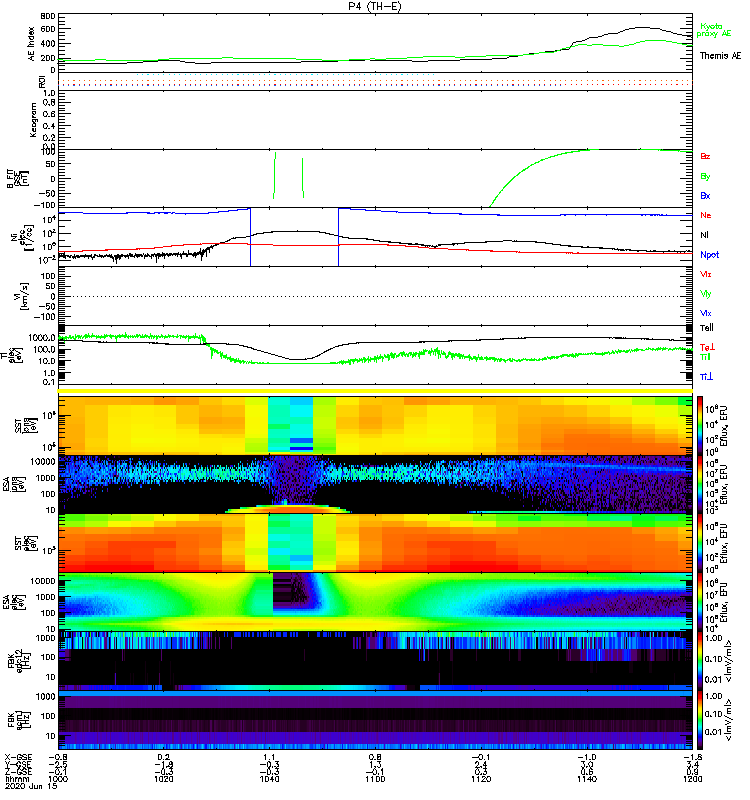Click the hhmm row label
The height and width of the screenshot is (800, 750).
(15, 779)
